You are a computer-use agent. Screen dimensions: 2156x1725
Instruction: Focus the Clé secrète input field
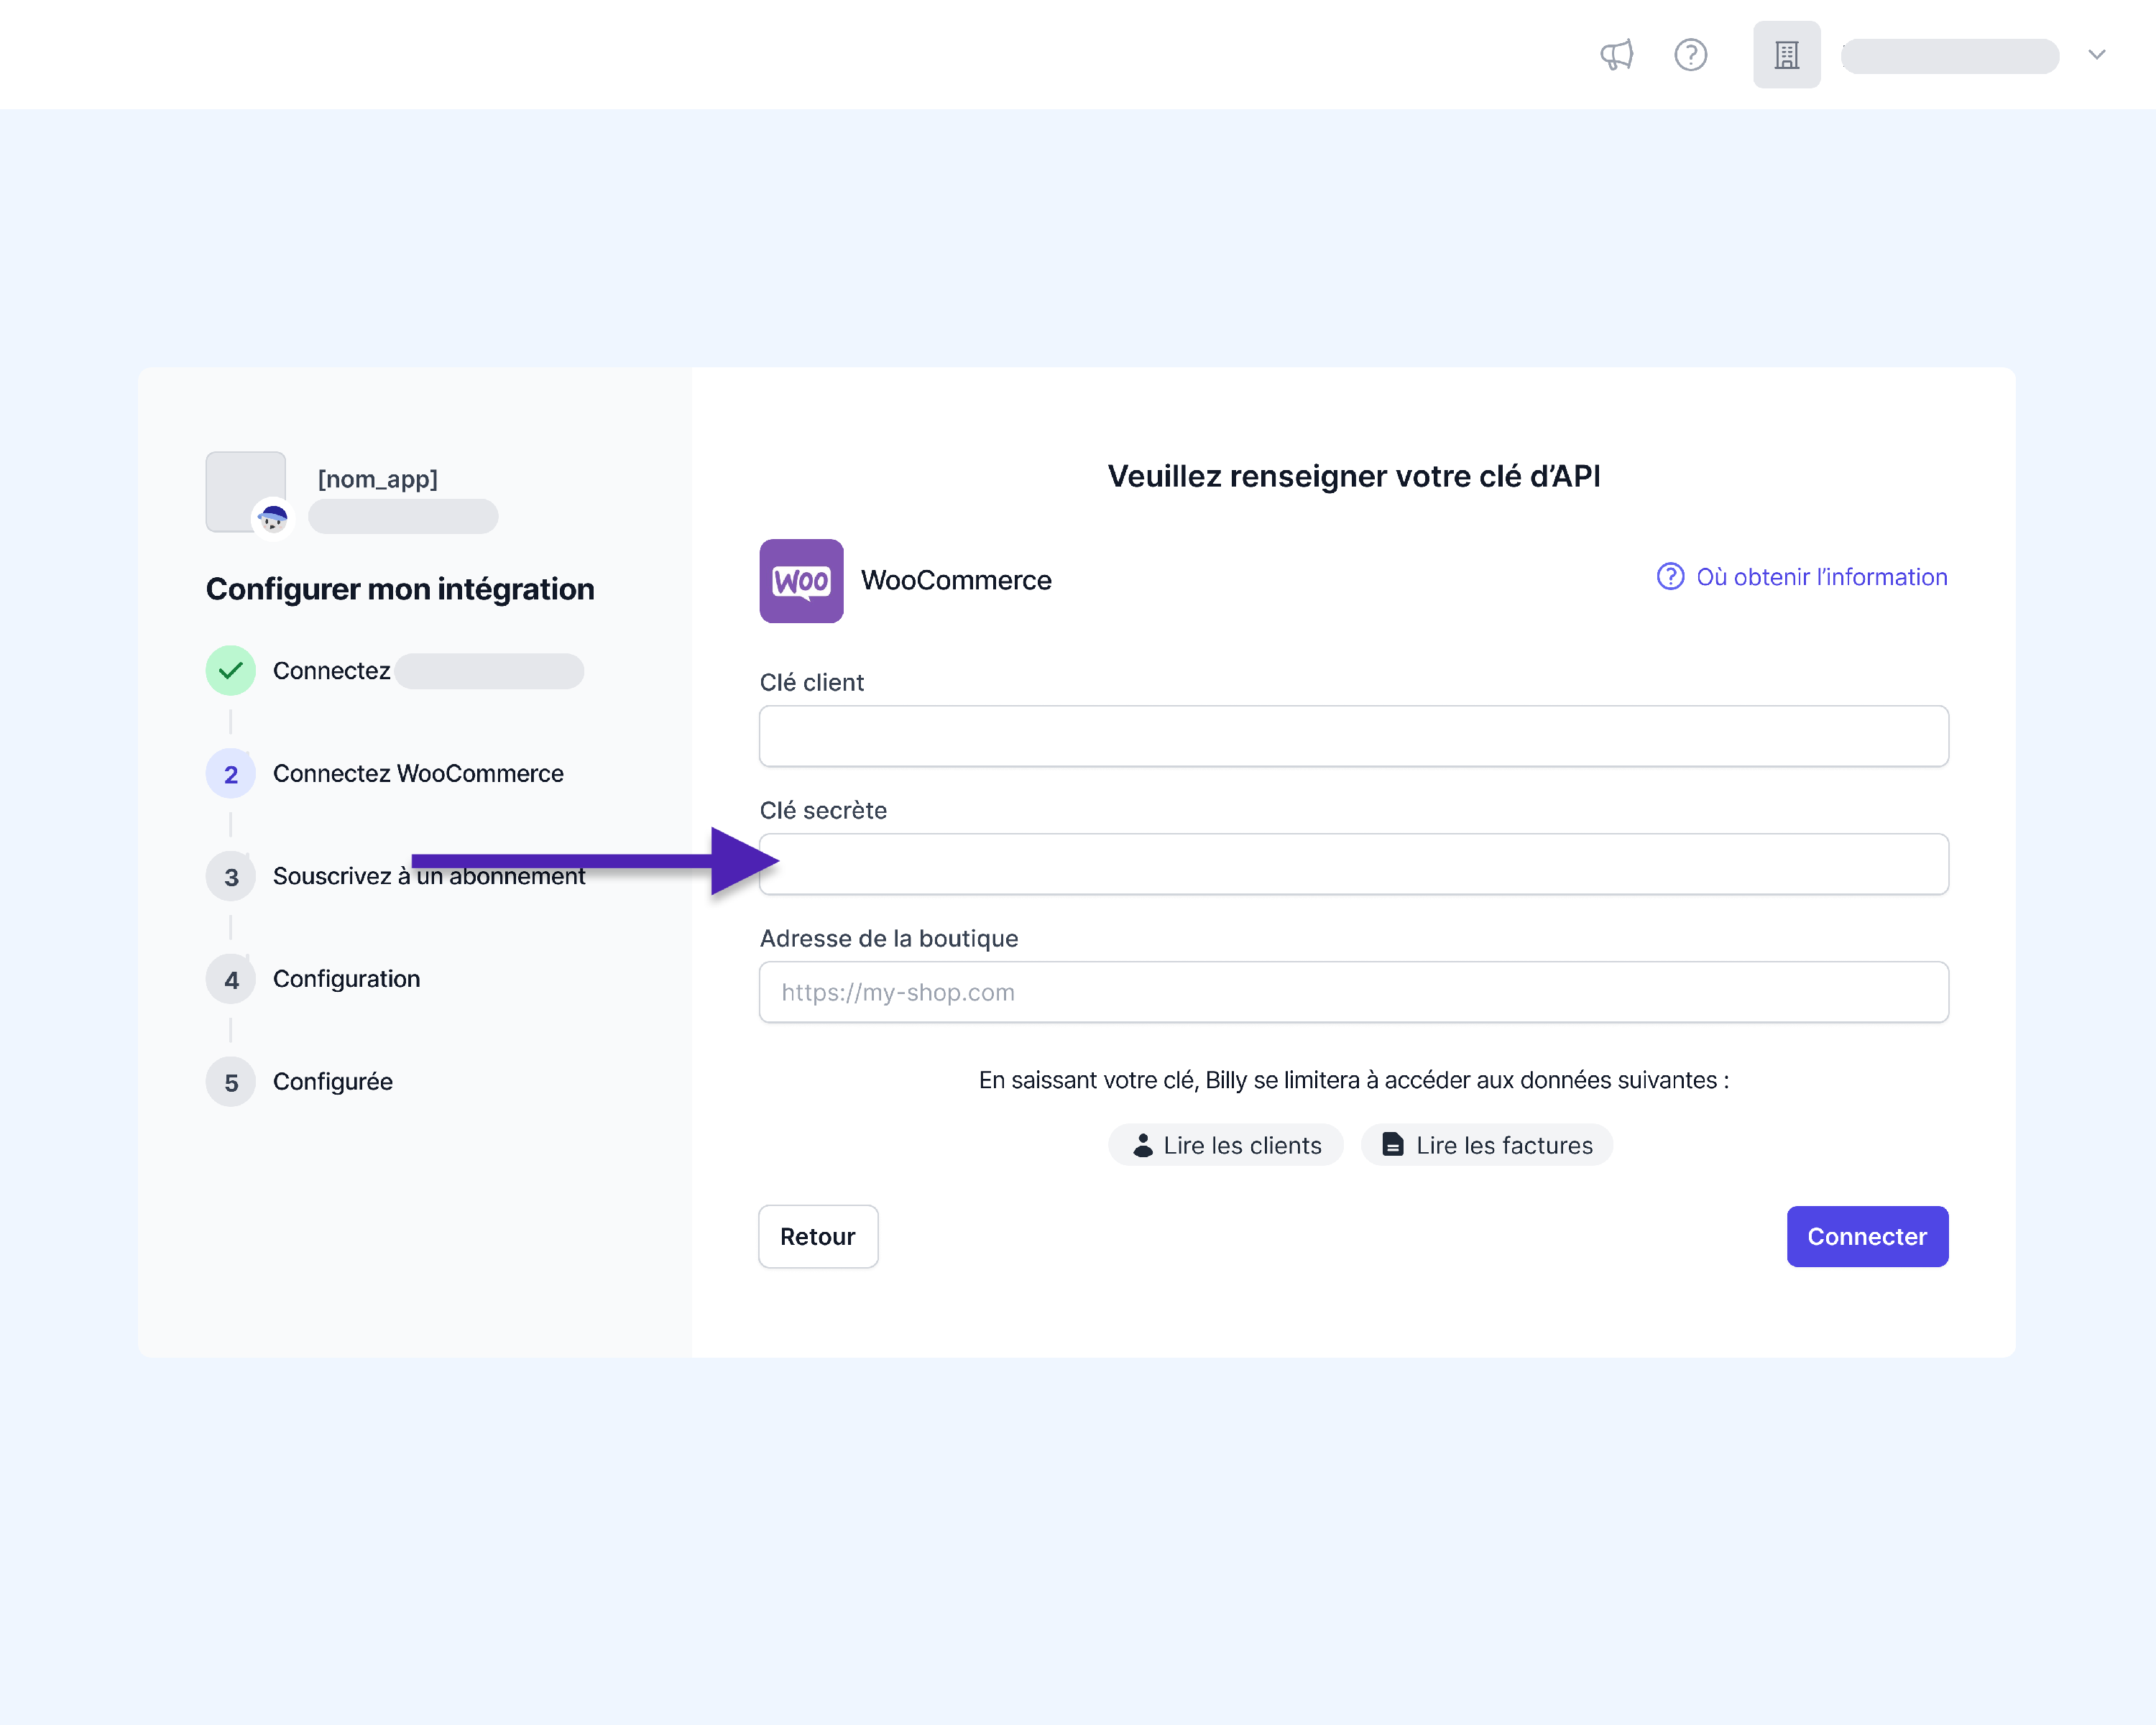(x=1353, y=864)
